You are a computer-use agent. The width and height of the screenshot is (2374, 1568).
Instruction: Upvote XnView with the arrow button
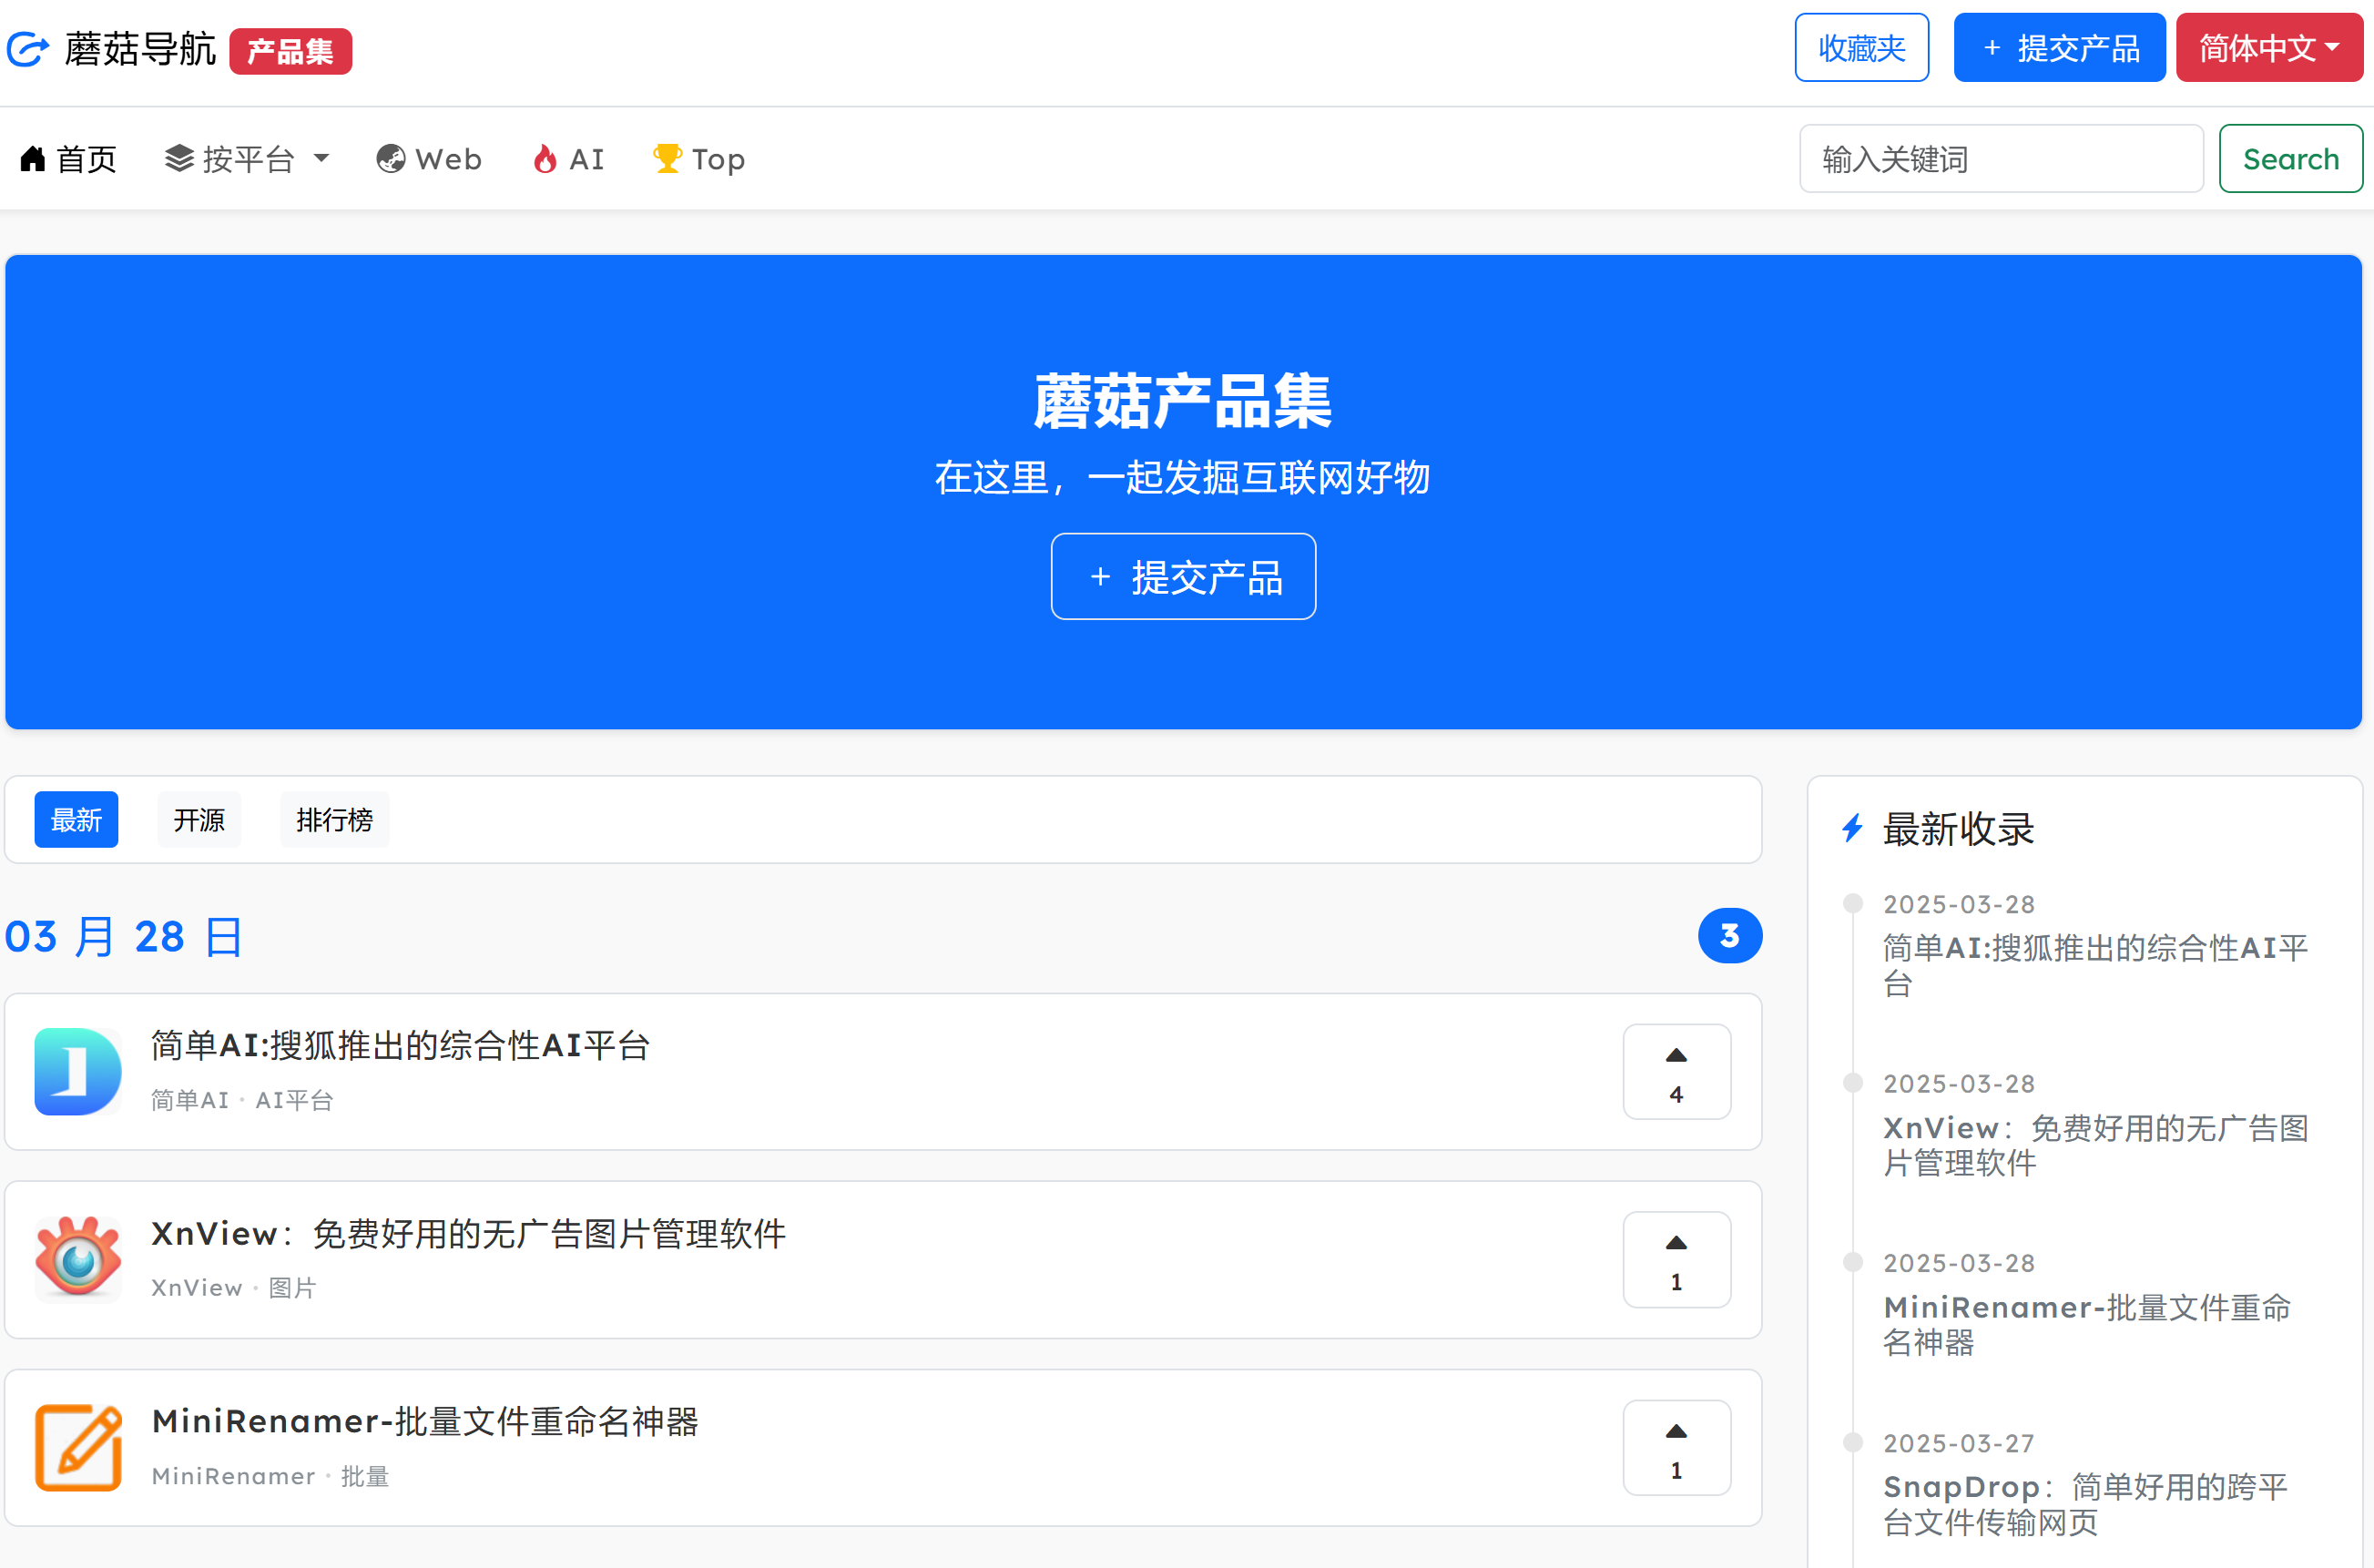click(1676, 1259)
